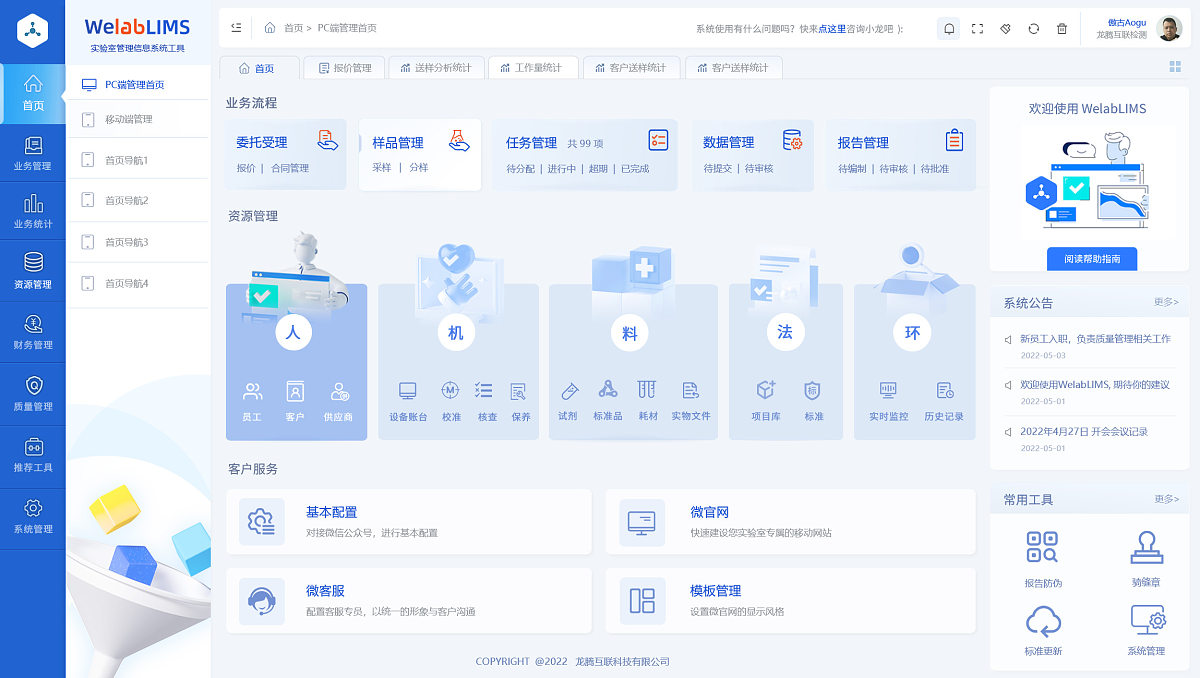Collapse the sidebar menu with the fold icon
This screenshot has height=678, width=1200.
(236, 28)
